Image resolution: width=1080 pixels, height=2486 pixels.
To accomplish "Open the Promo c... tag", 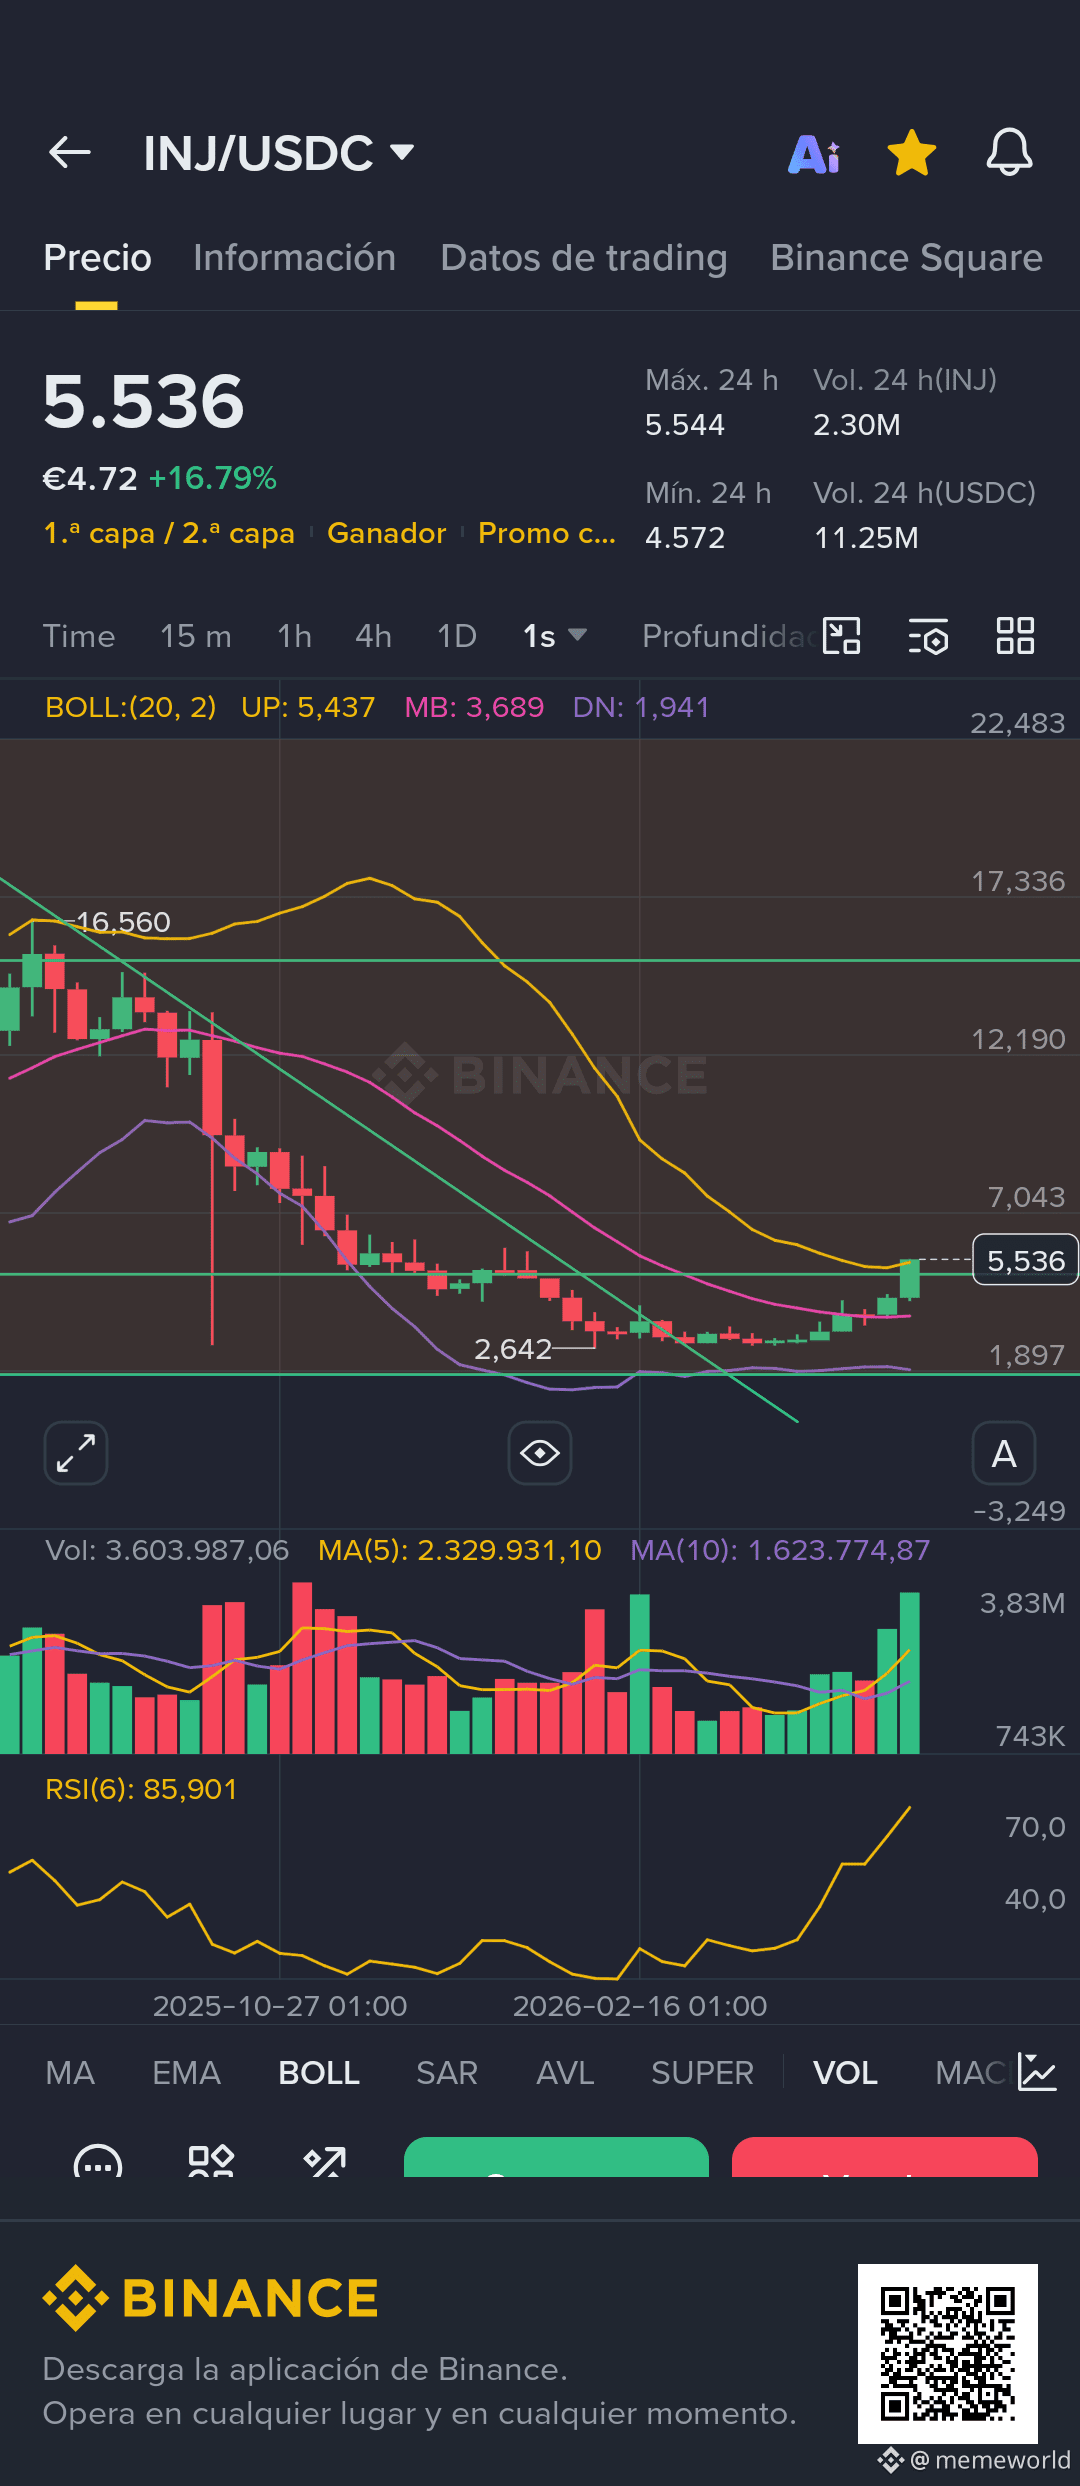I will [x=547, y=533].
